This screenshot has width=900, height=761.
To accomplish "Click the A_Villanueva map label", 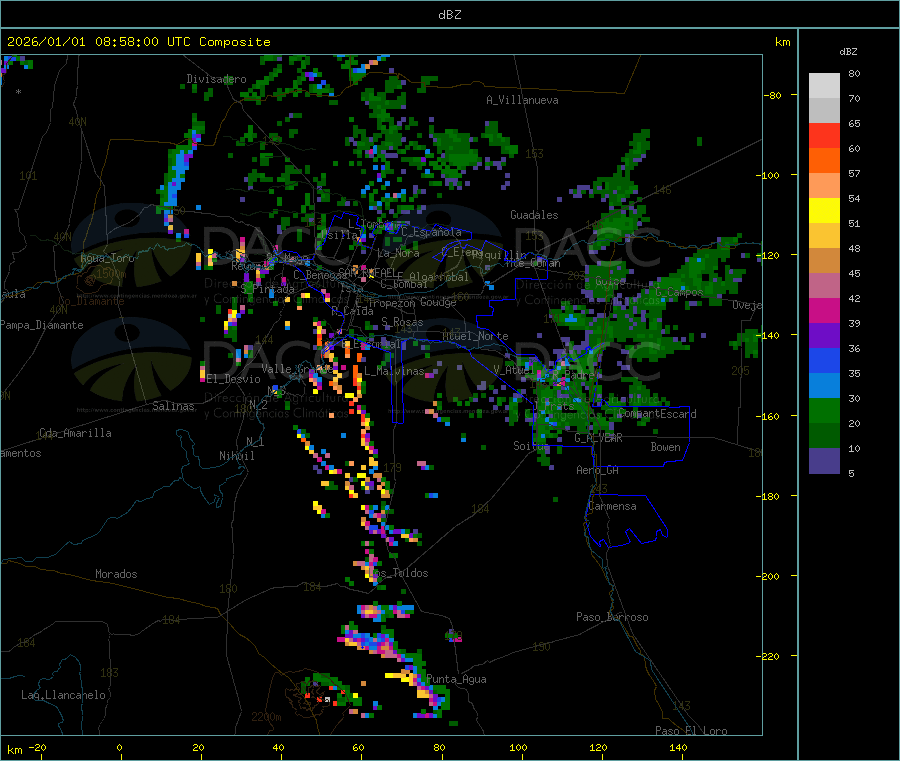I will tap(522, 100).
